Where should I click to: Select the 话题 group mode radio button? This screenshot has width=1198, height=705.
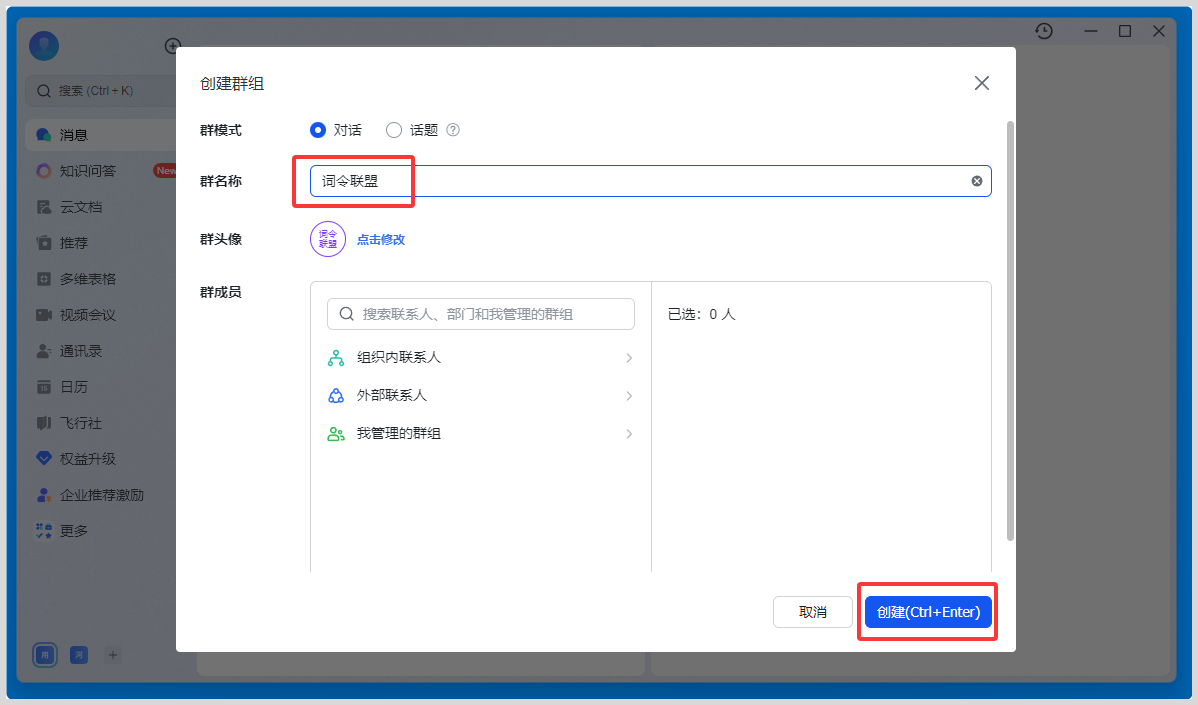(x=394, y=130)
